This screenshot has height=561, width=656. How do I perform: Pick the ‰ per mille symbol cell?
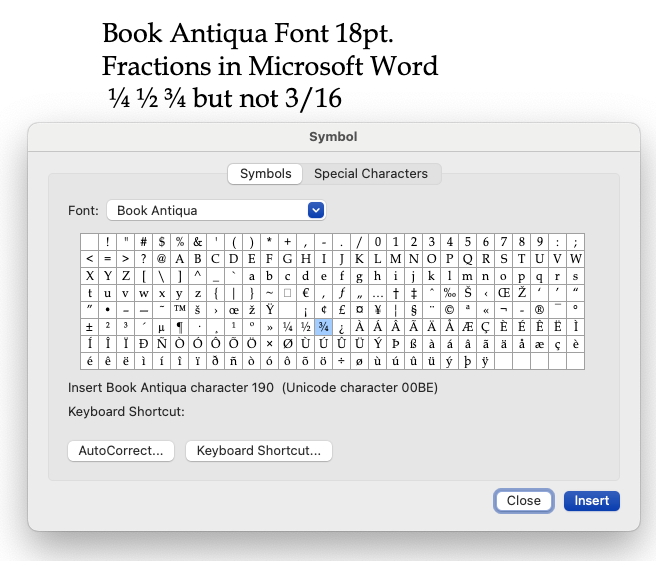point(449,293)
